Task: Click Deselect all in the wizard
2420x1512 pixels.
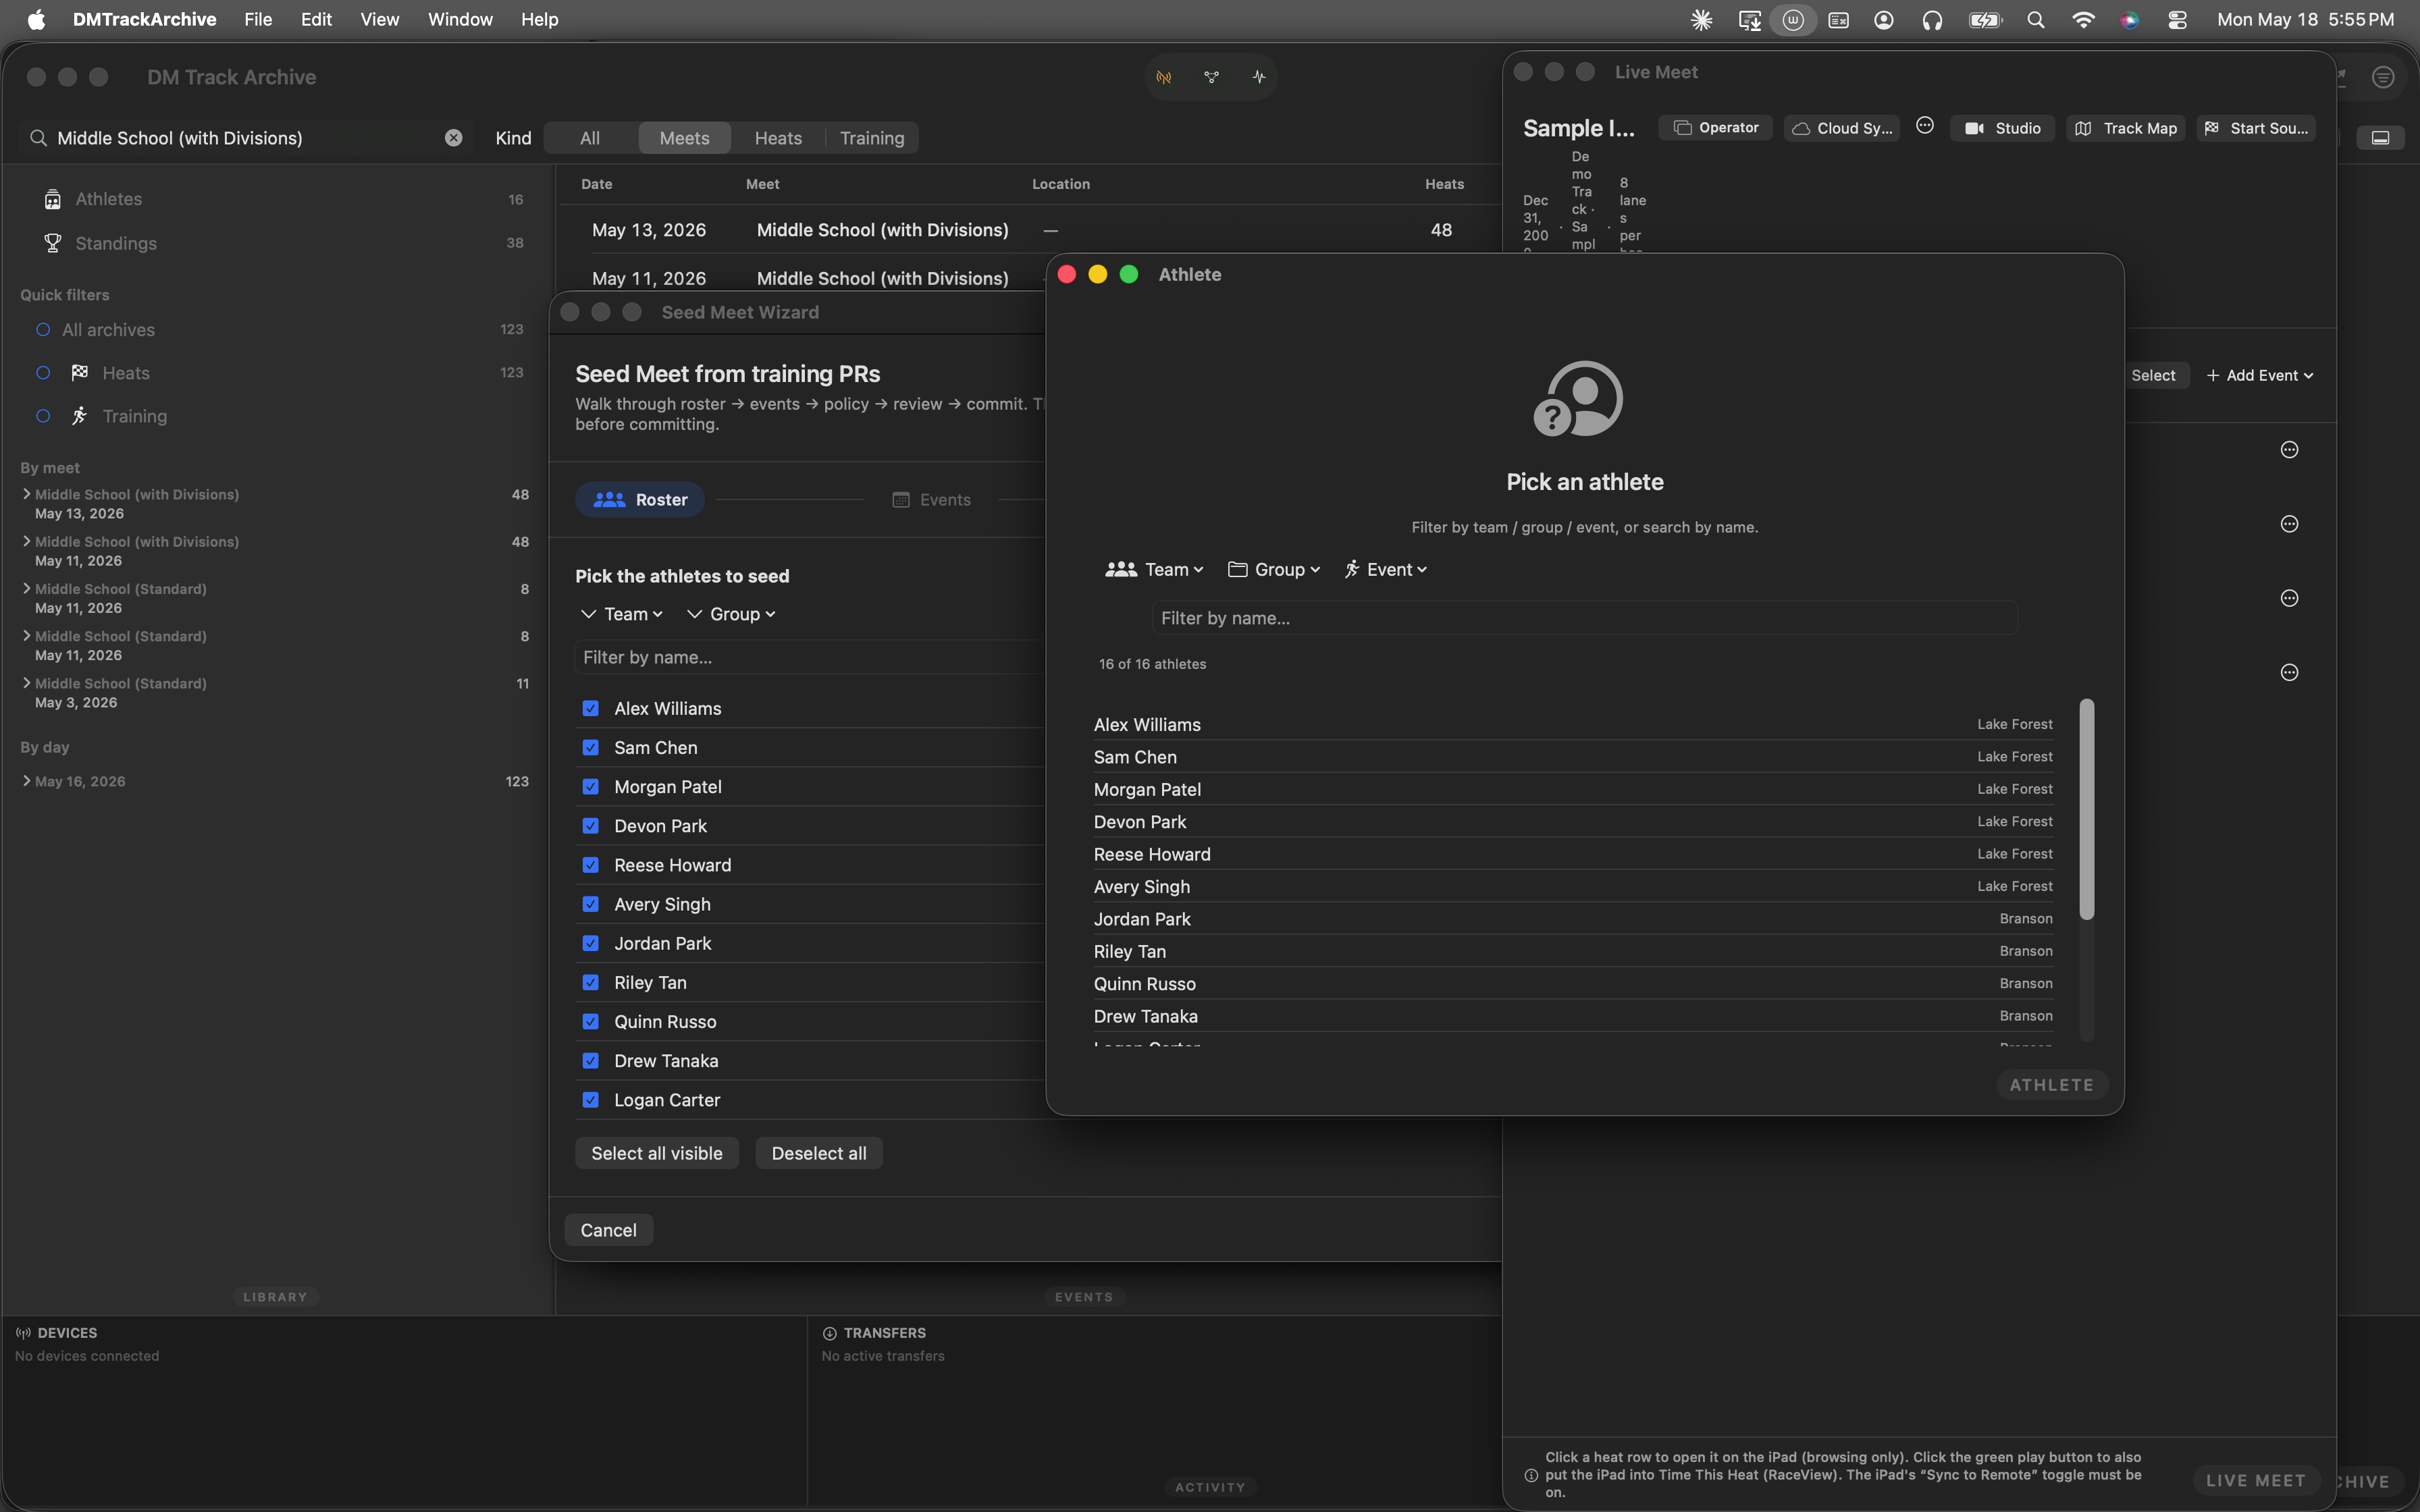Action: [819, 1153]
